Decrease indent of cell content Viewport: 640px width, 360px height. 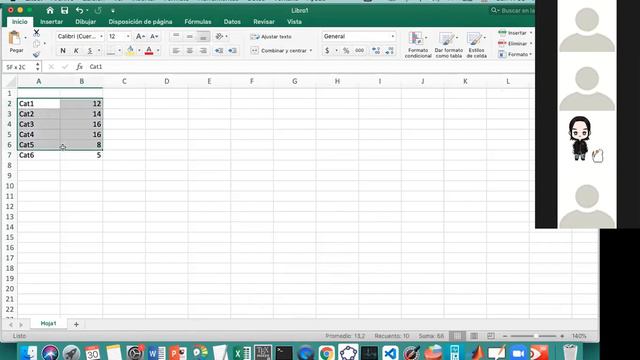tap(219, 51)
